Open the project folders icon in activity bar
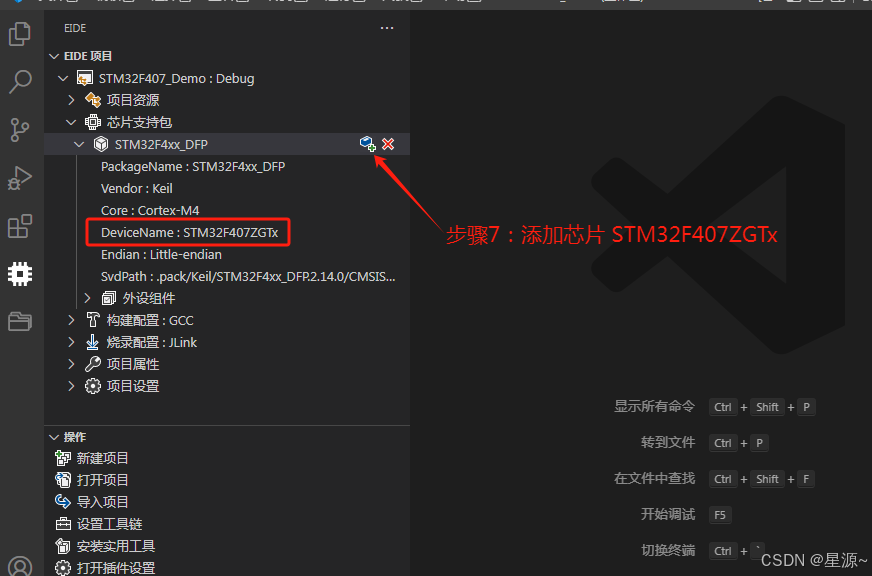872x576 pixels. [20, 321]
